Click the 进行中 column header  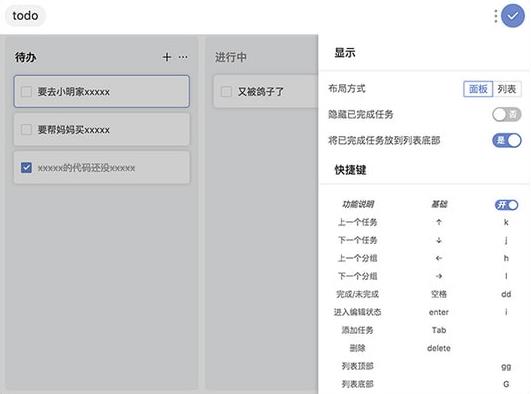pos(231,57)
